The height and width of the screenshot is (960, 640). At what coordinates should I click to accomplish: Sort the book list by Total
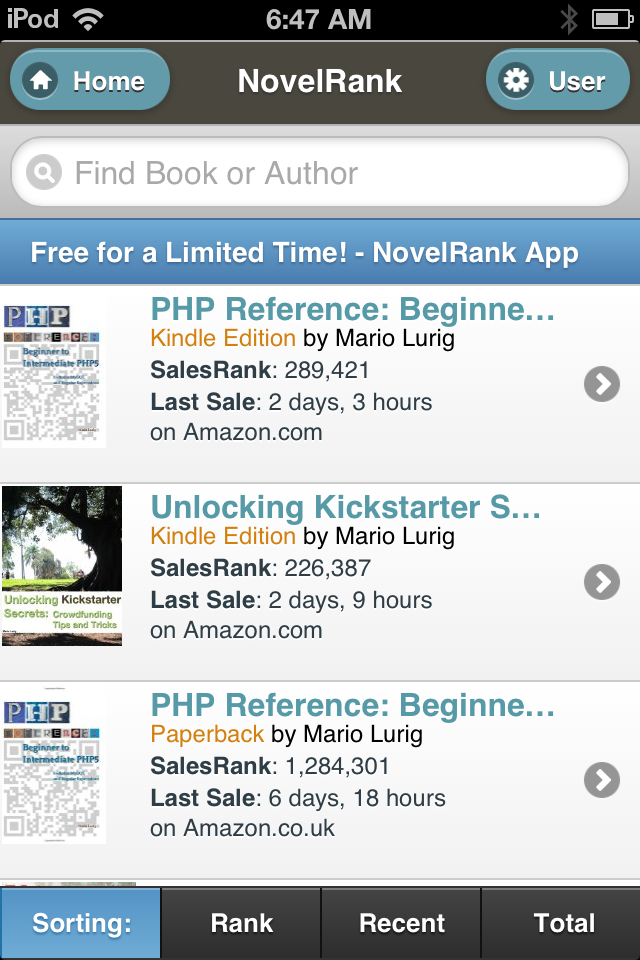tap(562, 923)
